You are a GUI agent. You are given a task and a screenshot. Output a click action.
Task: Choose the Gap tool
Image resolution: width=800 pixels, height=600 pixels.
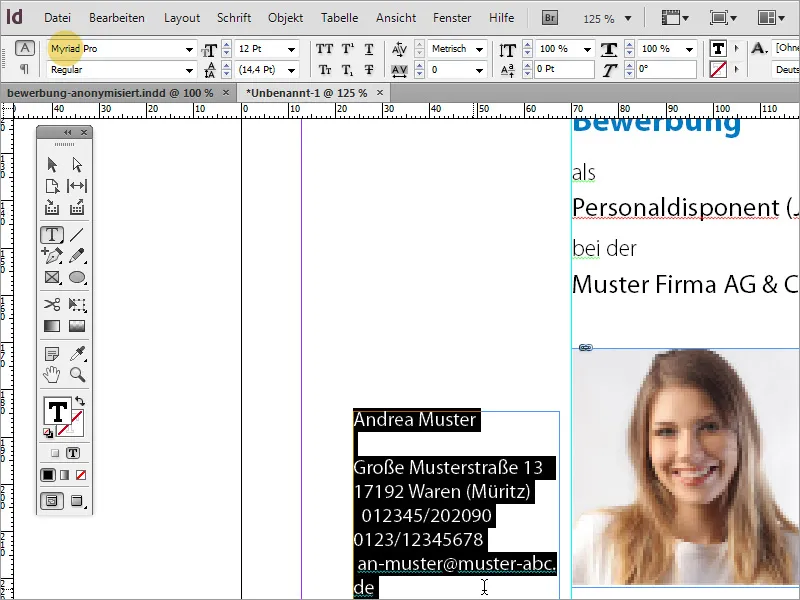pos(77,186)
